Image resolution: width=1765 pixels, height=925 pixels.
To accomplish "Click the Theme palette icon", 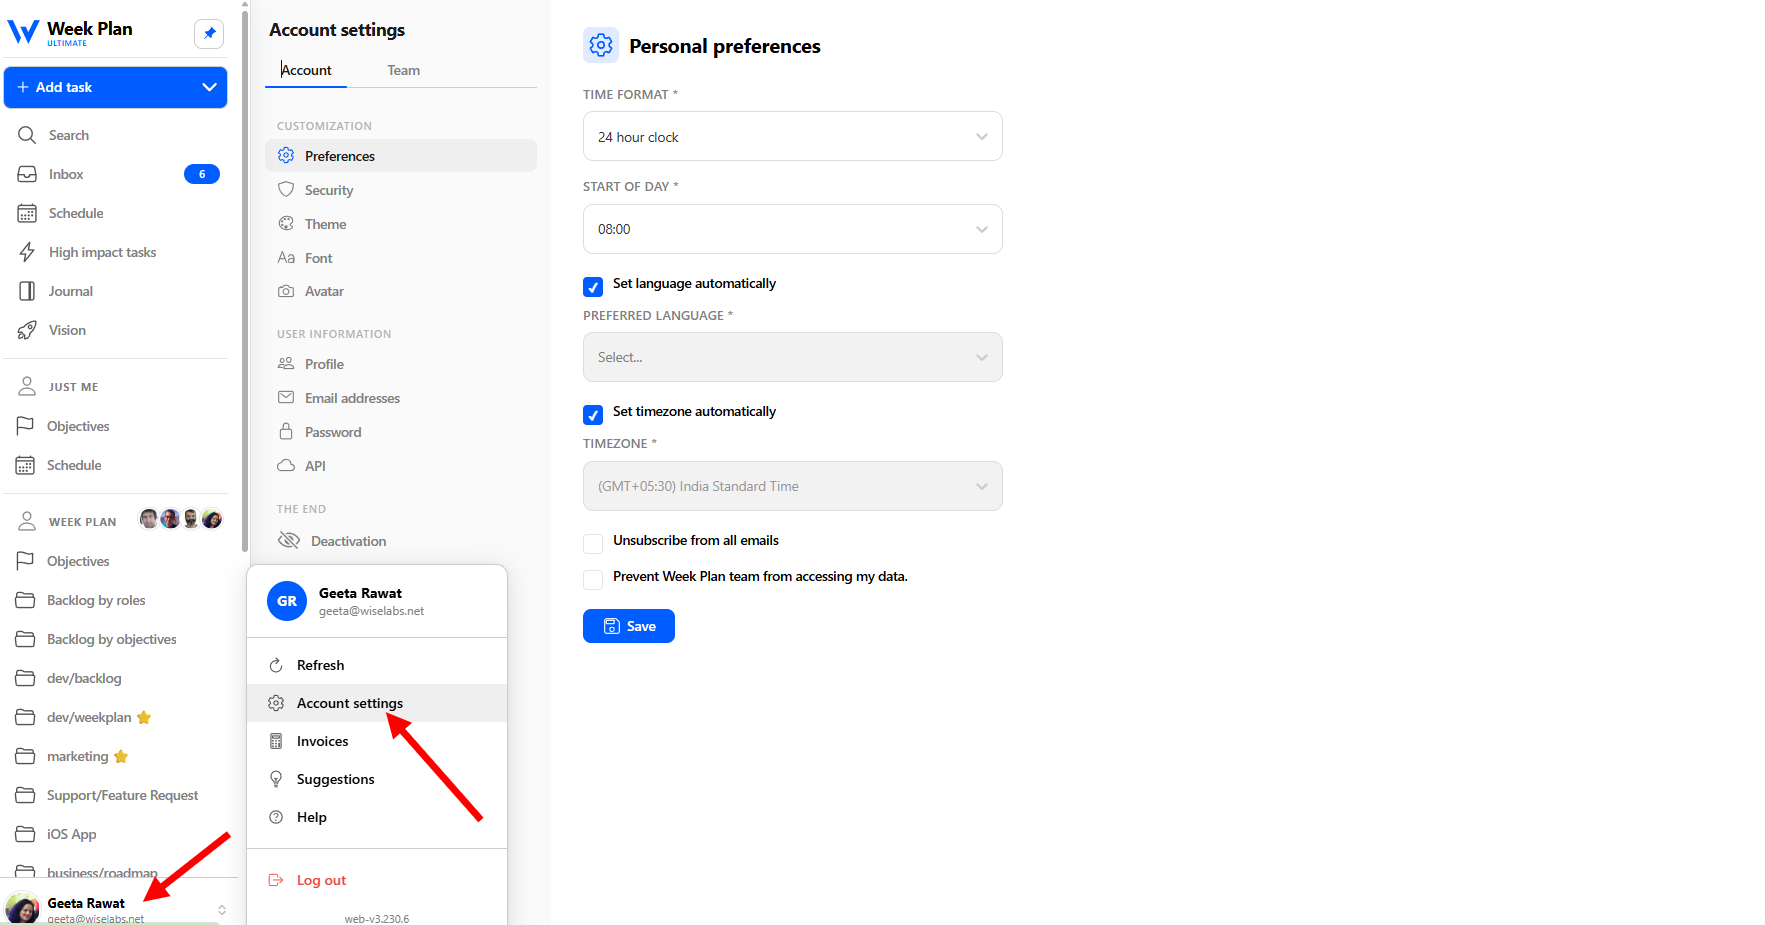I will pyautogui.click(x=286, y=224).
